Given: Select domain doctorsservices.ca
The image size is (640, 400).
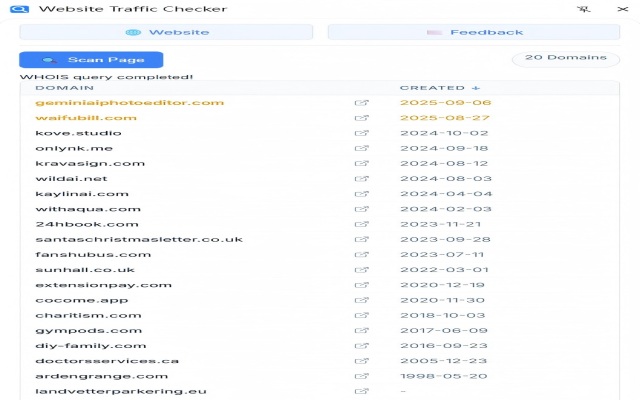Looking at the screenshot, I should pos(107,361).
